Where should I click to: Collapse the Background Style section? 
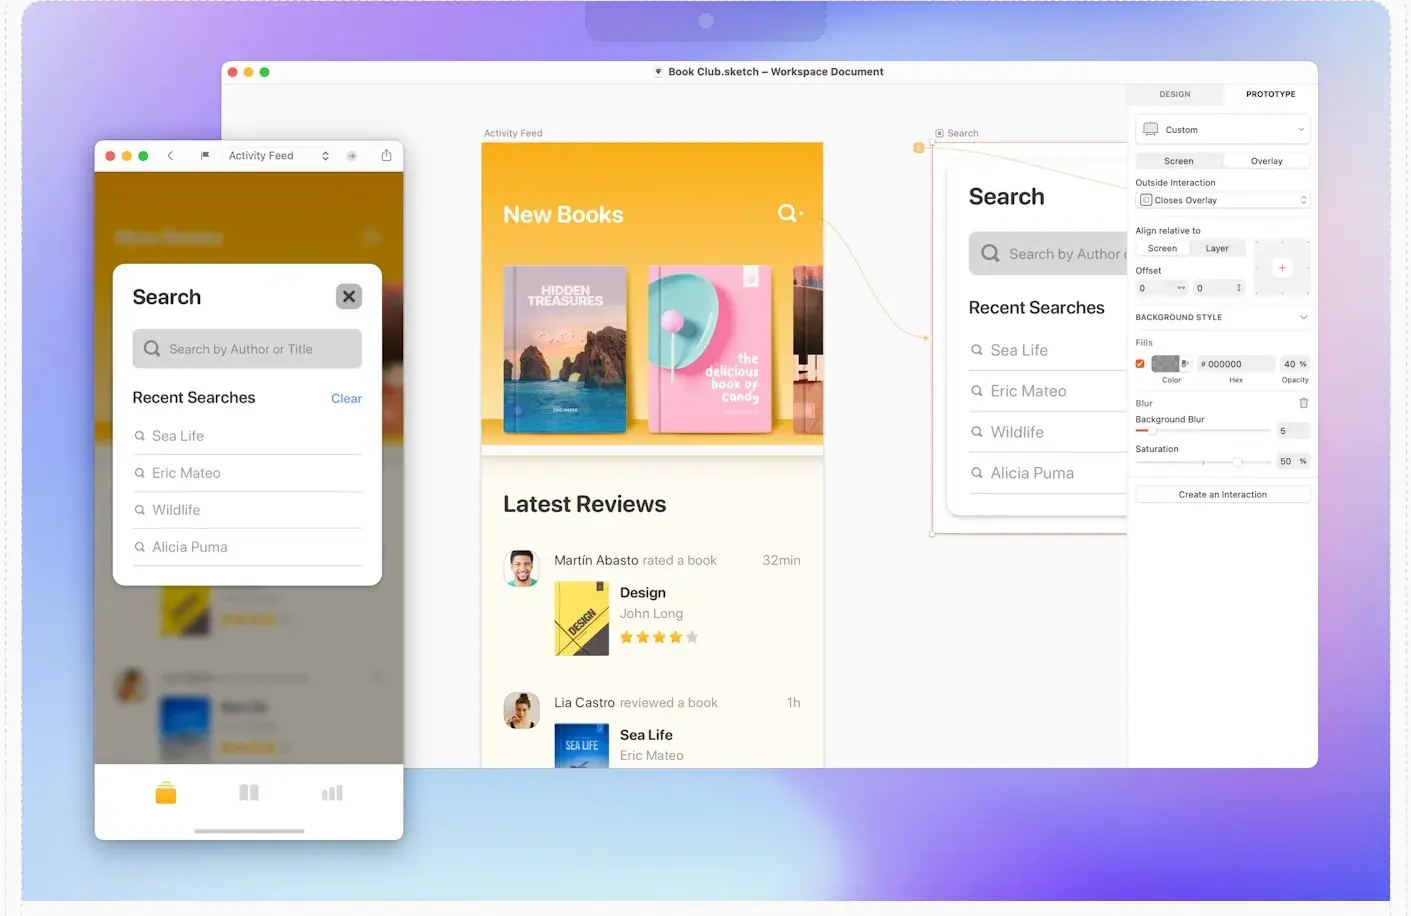[1303, 318]
